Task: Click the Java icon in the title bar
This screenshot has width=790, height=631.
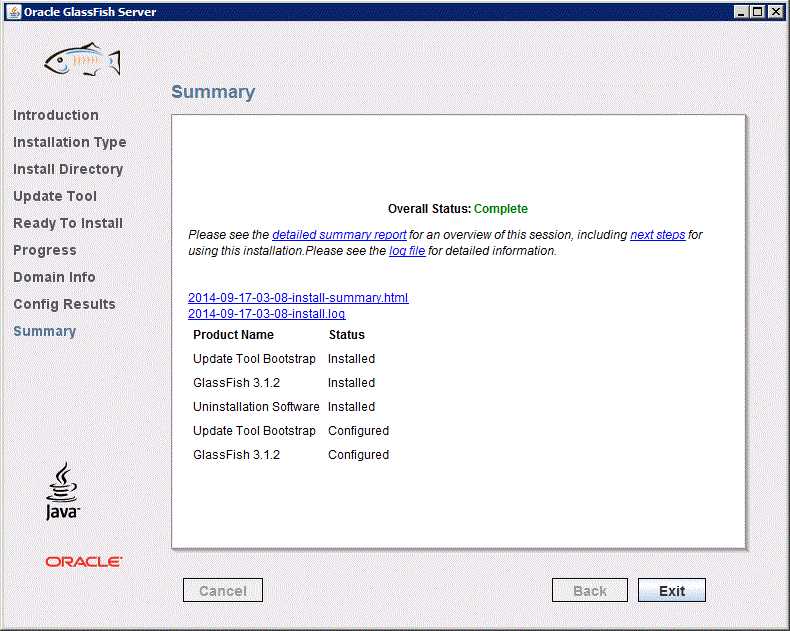Action: point(14,12)
